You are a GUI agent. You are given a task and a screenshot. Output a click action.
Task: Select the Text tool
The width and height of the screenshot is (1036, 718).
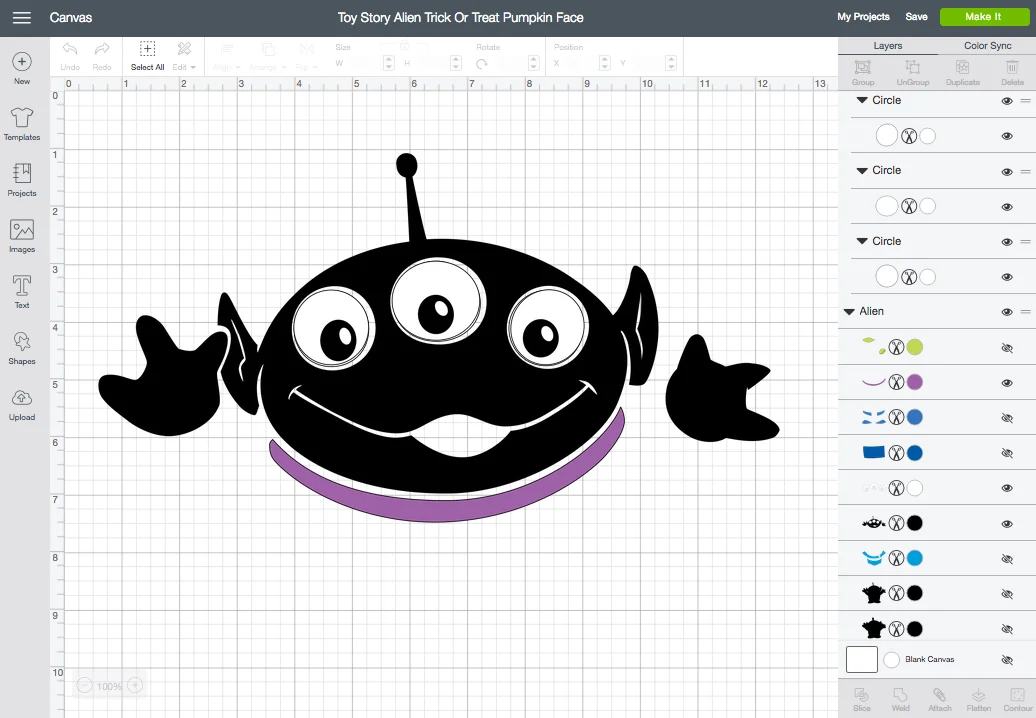[22, 292]
